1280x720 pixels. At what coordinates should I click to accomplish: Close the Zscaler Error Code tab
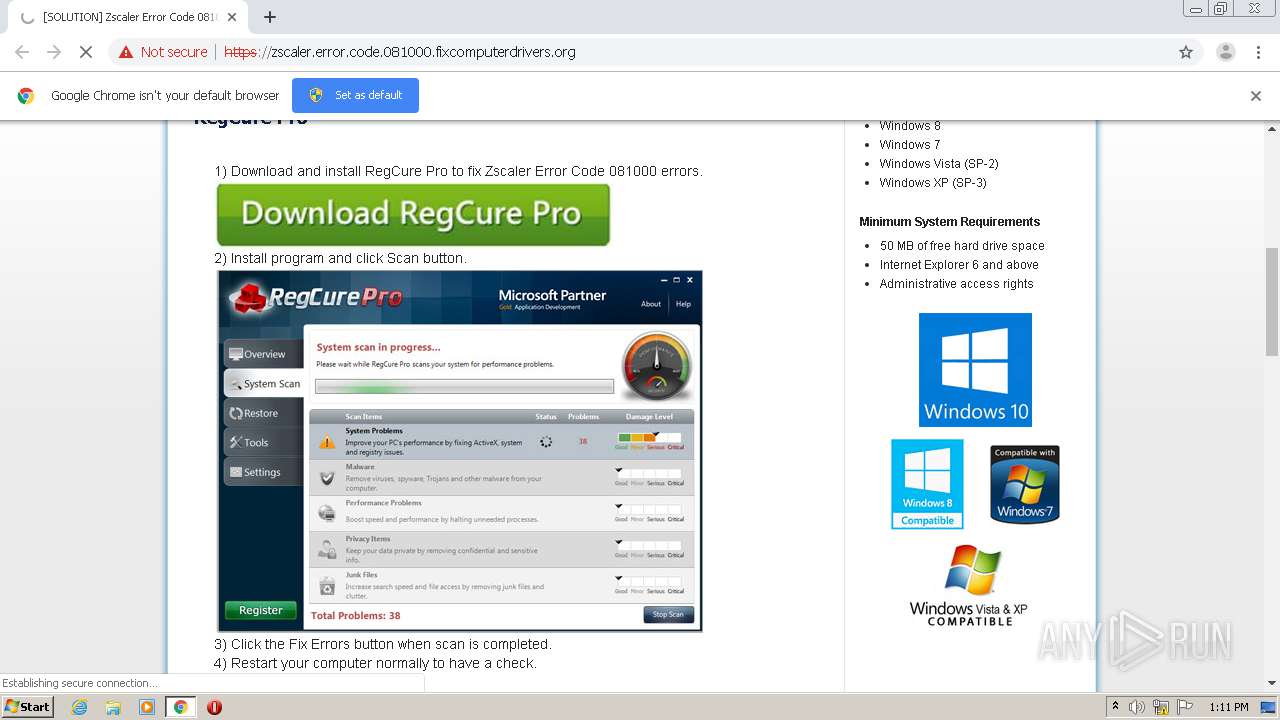coord(232,17)
